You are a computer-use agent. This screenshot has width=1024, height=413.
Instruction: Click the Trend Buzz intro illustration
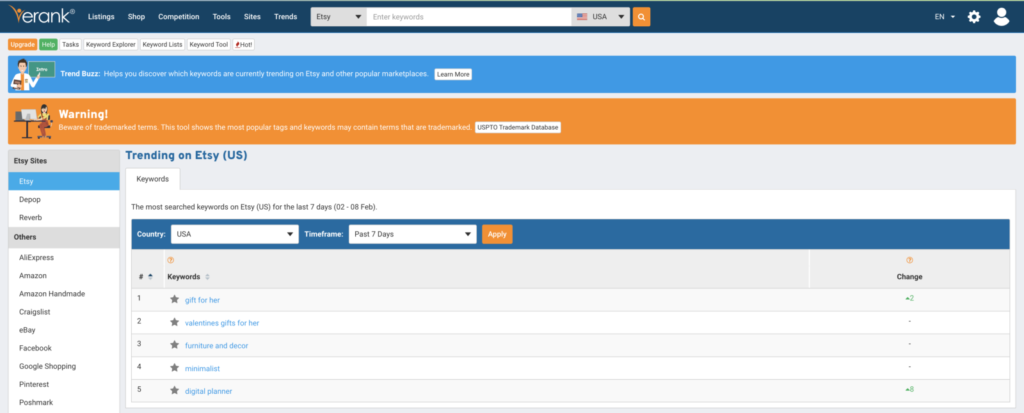(32, 74)
